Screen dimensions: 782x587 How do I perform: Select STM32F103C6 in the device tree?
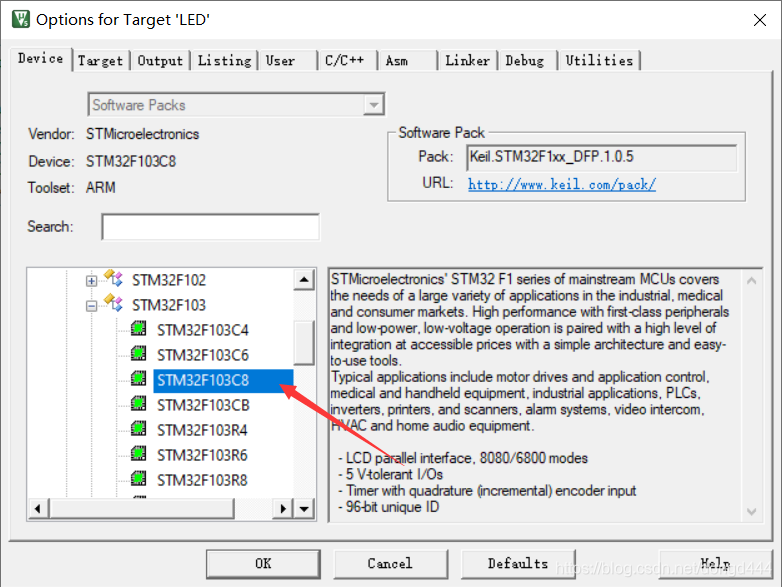pos(202,355)
